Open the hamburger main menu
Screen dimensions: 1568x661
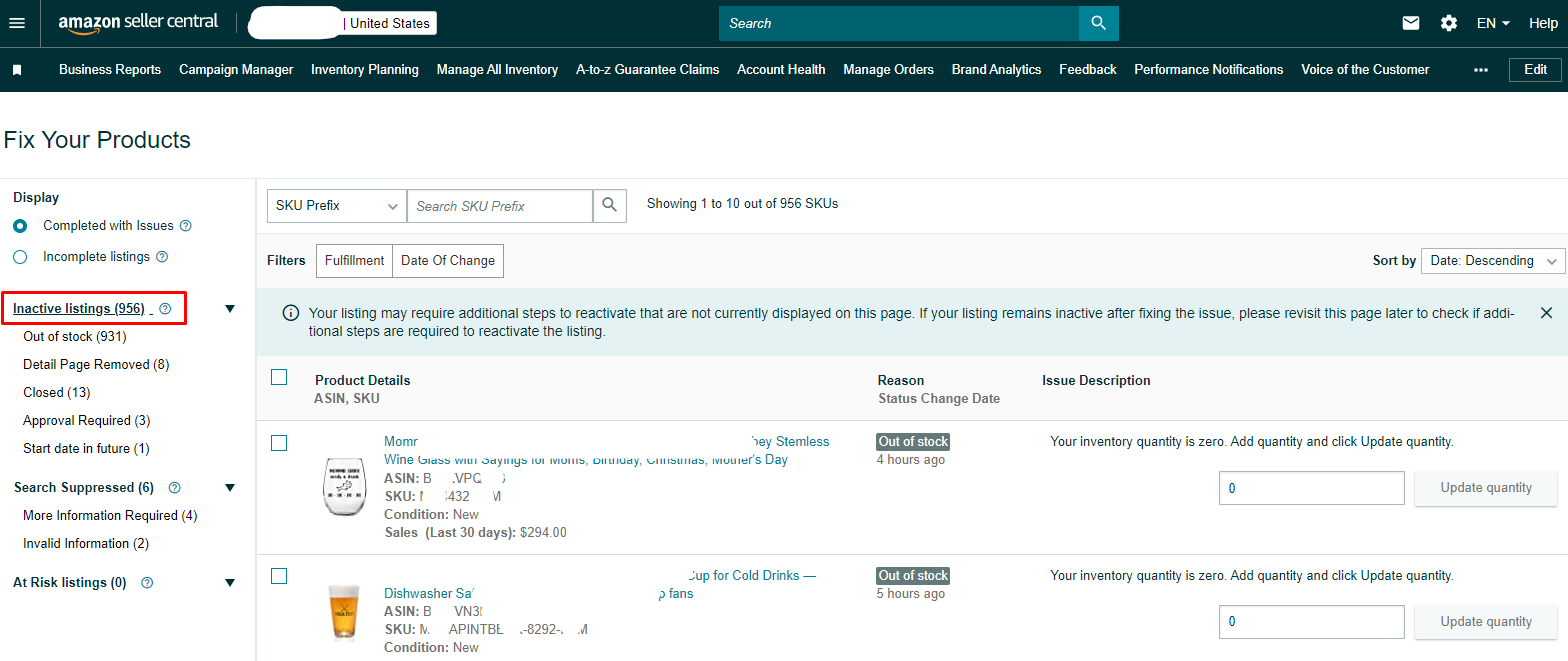coord(16,23)
